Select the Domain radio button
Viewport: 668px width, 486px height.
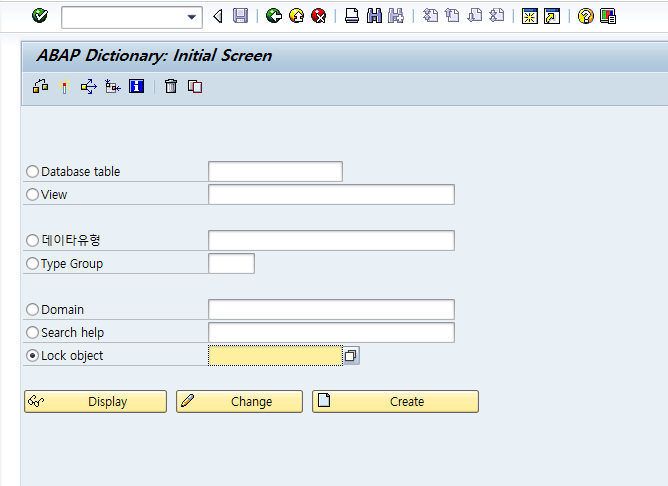(x=32, y=310)
